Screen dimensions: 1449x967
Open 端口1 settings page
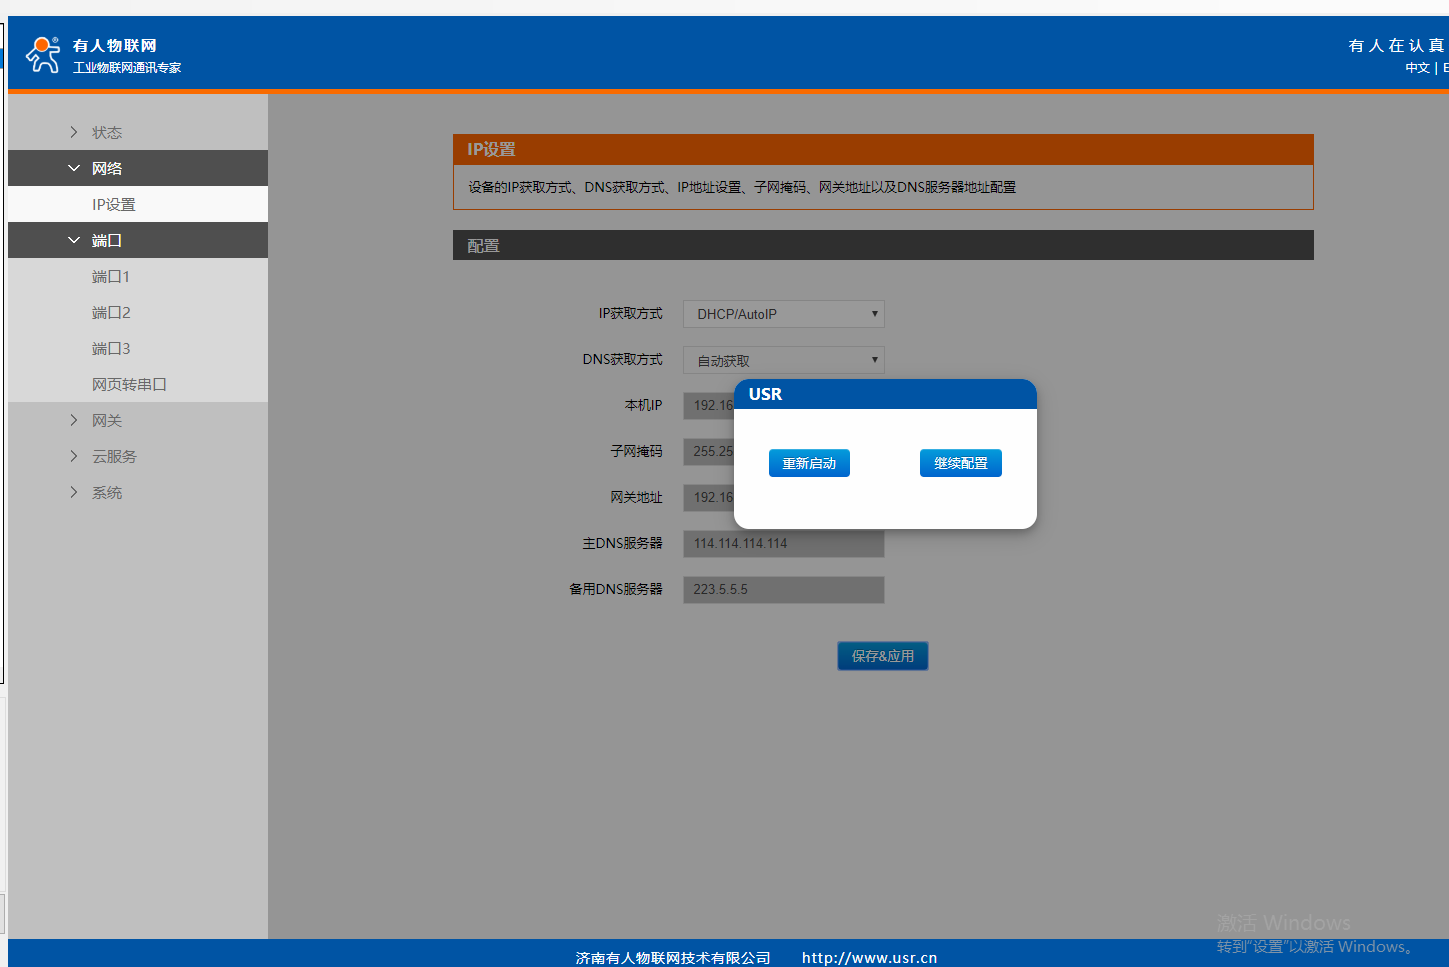click(111, 276)
